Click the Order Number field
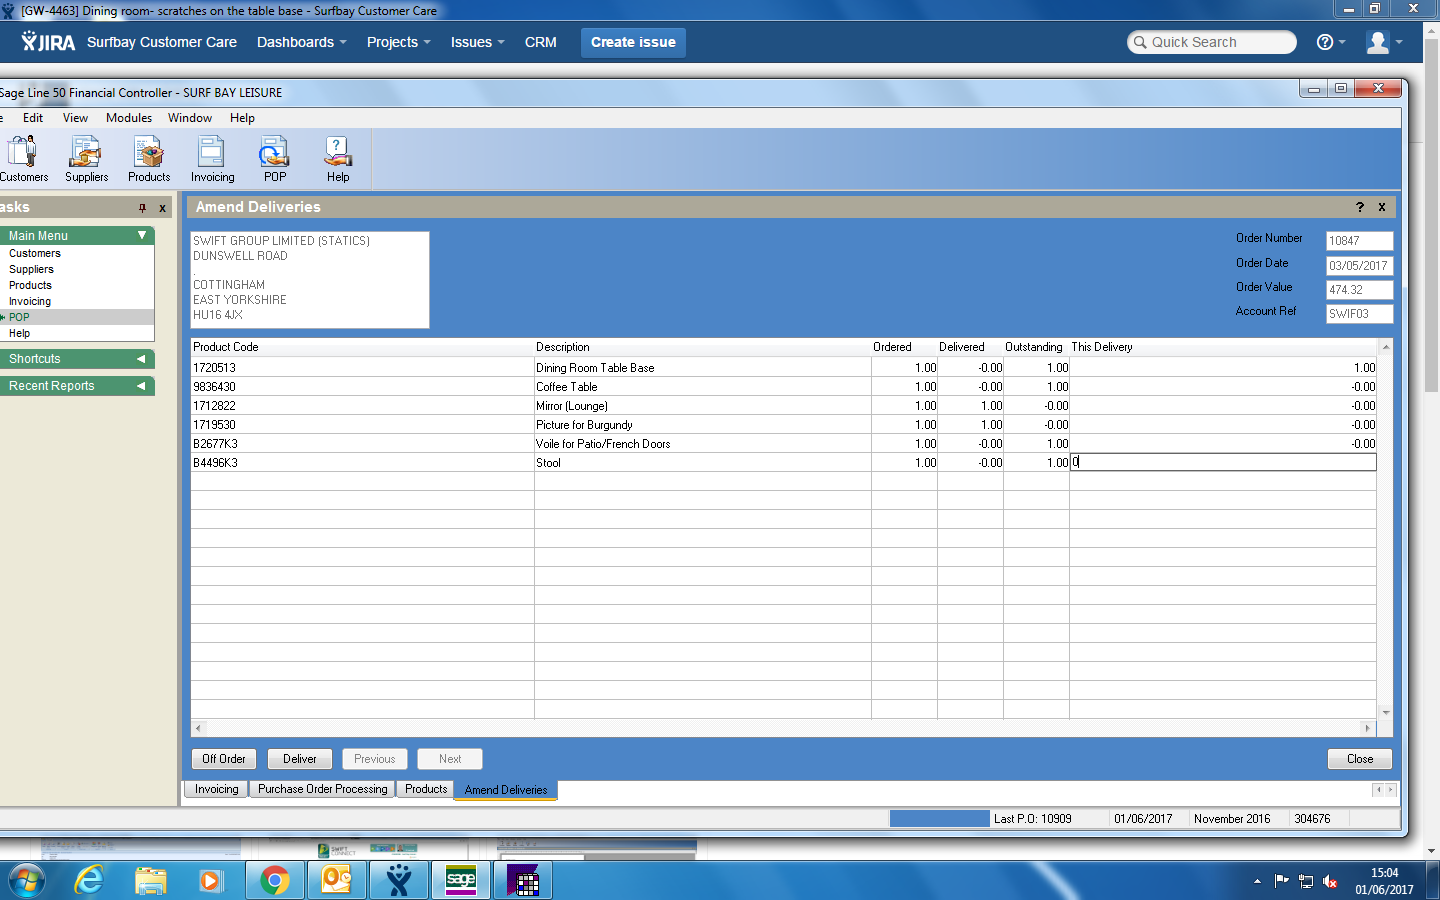This screenshot has height=900, width=1440. [1358, 241]
